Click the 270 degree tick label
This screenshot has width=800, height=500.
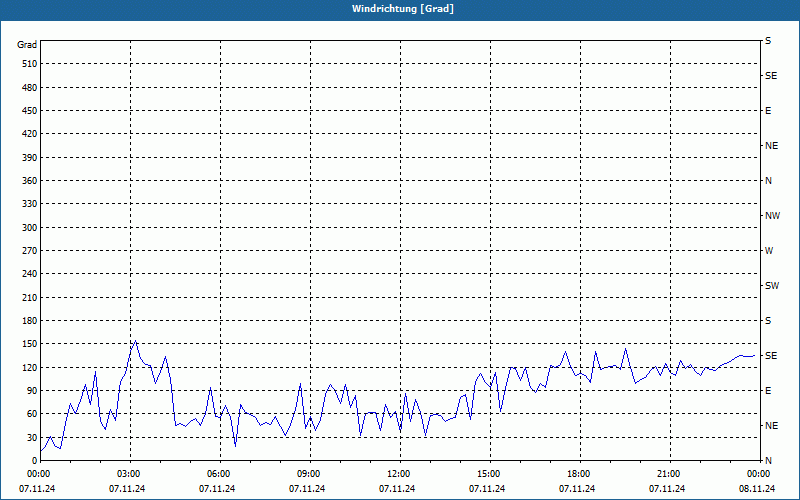coord(27,251)
